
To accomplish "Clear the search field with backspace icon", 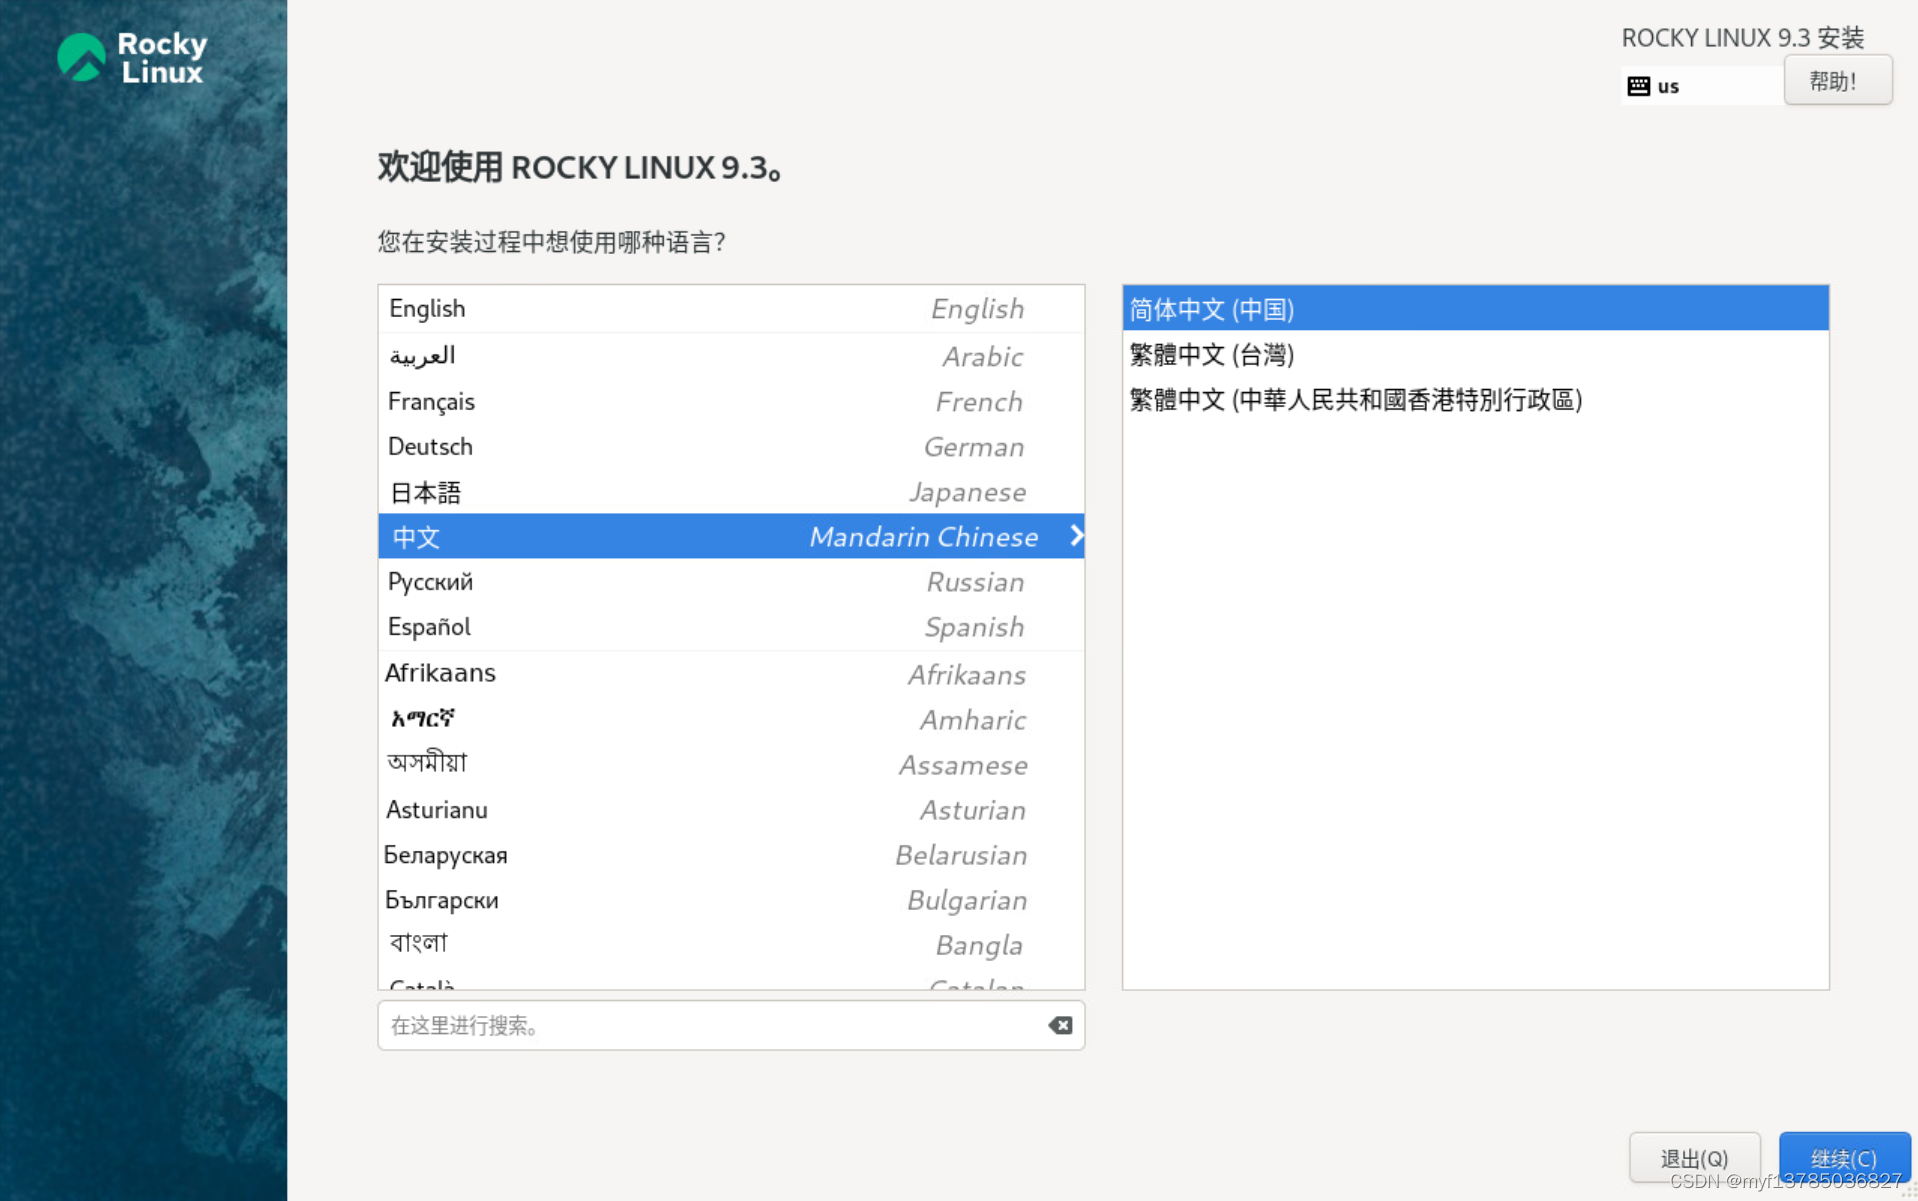I will 1060,1025.
